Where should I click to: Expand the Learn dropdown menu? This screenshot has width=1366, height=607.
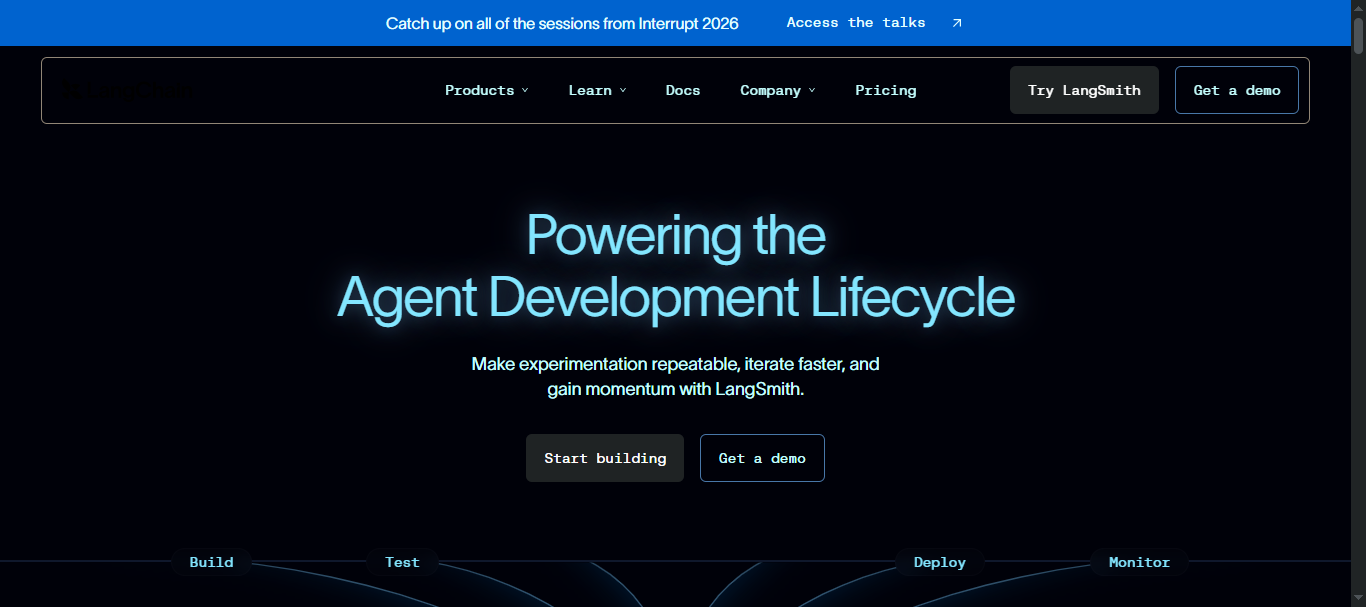(598, 90)
